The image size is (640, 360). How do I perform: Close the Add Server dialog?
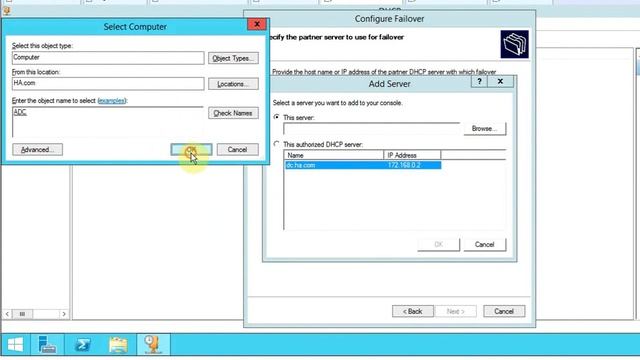tap(500, 82)
